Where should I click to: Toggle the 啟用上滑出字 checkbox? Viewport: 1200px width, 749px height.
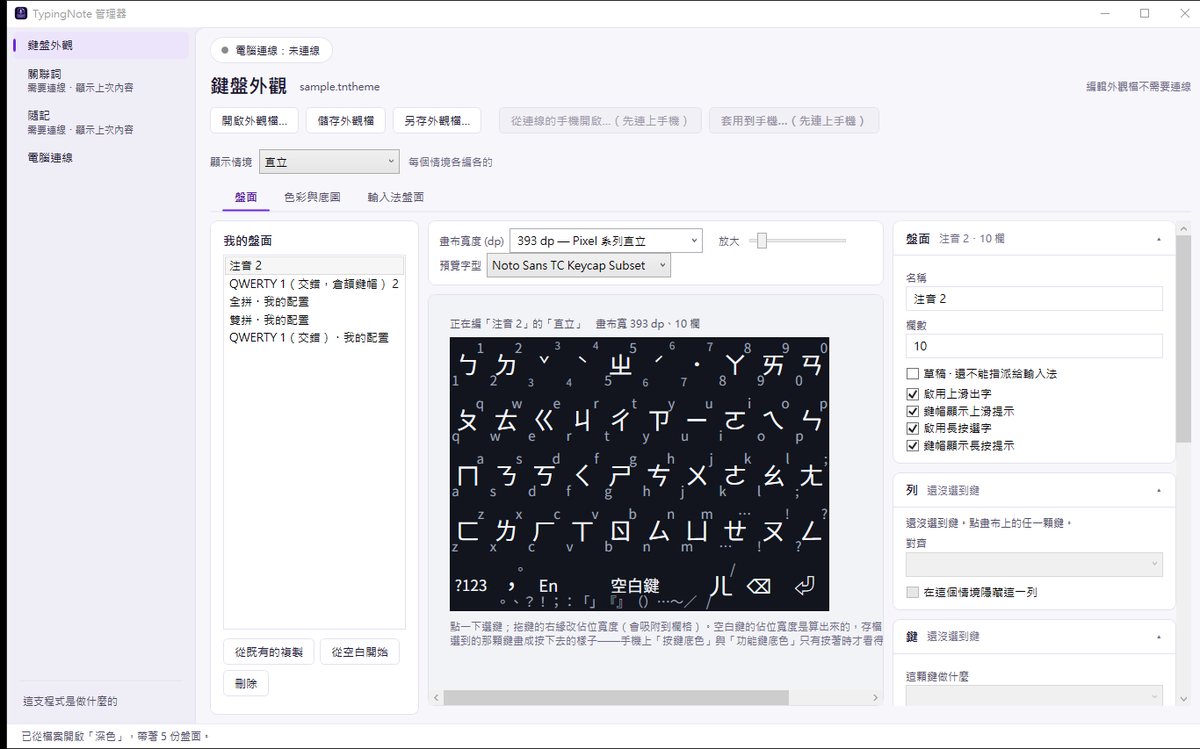pyautogui.click(x=912, y=392)
